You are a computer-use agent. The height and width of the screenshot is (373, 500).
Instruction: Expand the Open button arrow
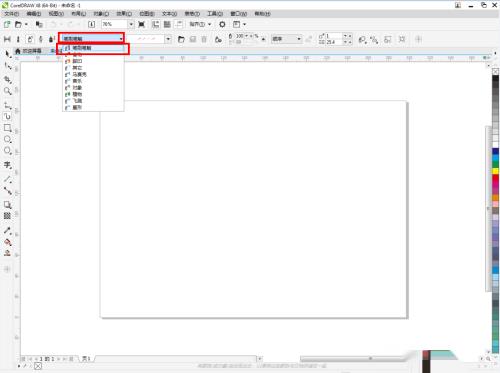coord(26,24)
